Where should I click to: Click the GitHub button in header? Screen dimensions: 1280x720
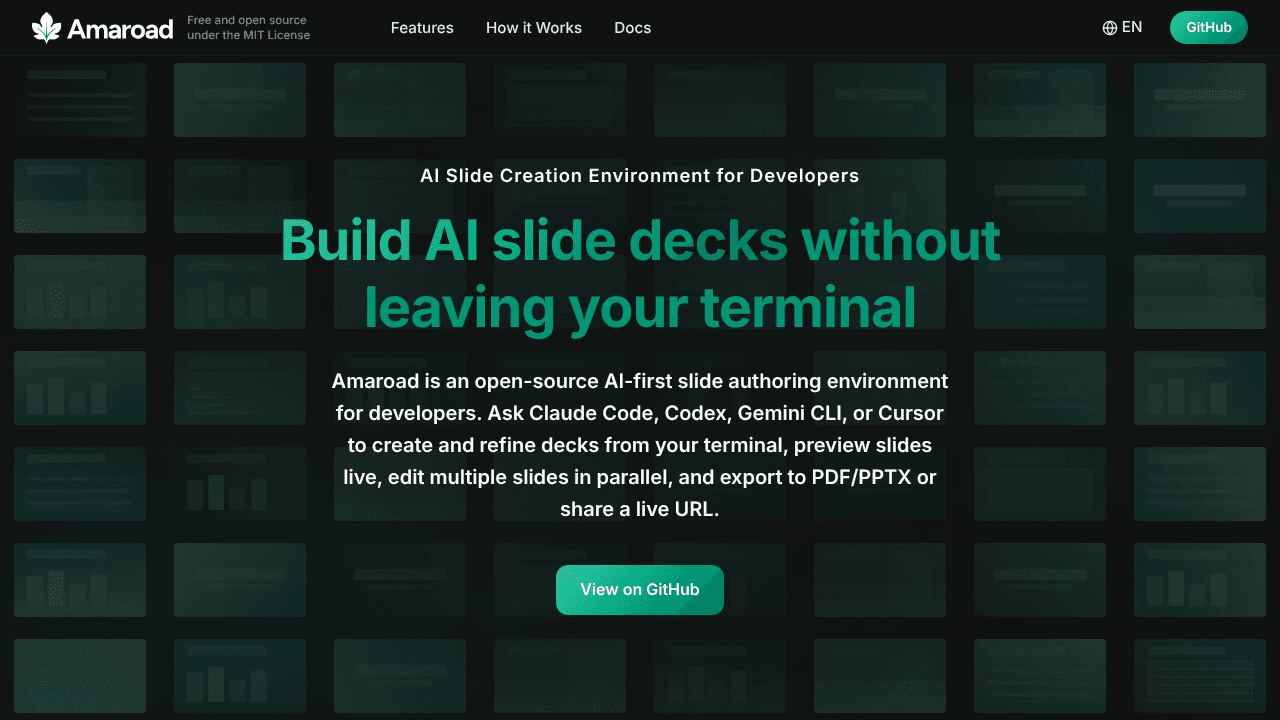tap(1209, 28)
